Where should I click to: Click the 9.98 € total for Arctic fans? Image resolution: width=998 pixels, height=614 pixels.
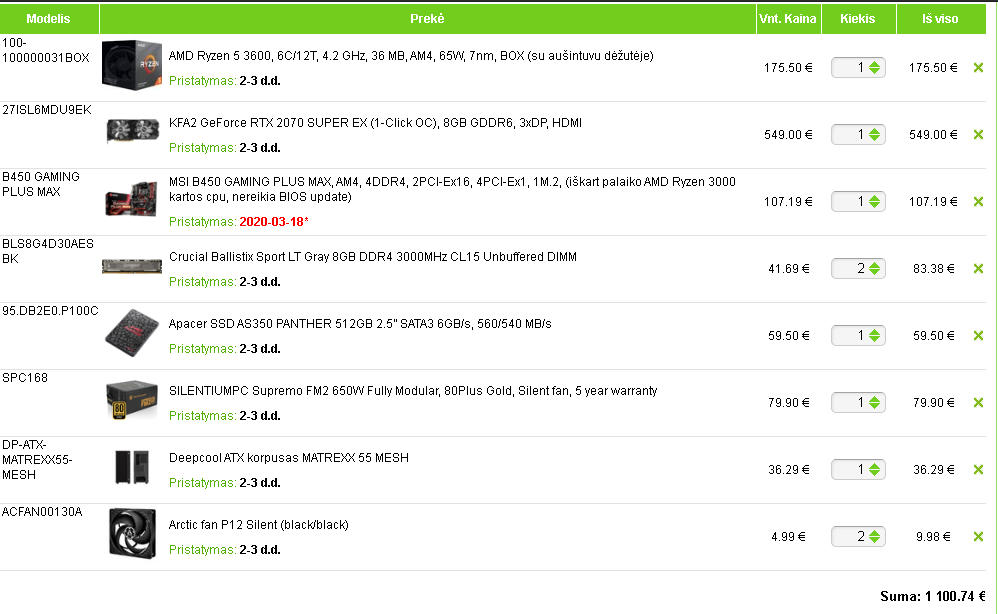coord(933,537)
